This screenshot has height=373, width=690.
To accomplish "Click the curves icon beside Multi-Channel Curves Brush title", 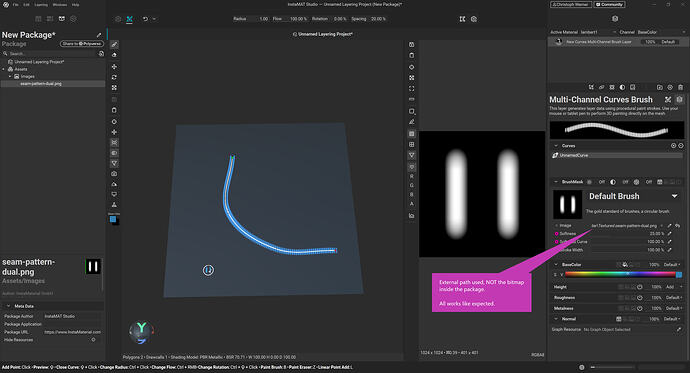I will coord(668,99).
